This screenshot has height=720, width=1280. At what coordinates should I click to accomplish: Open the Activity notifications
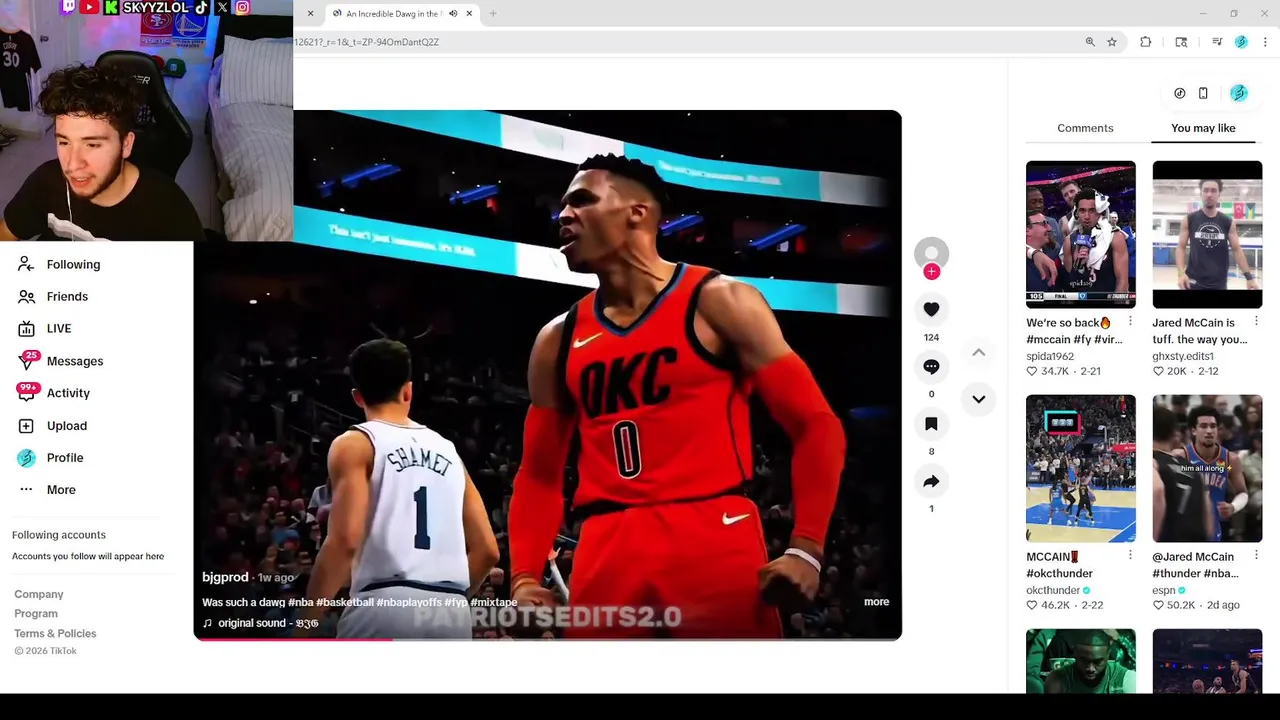click(68, 393)
